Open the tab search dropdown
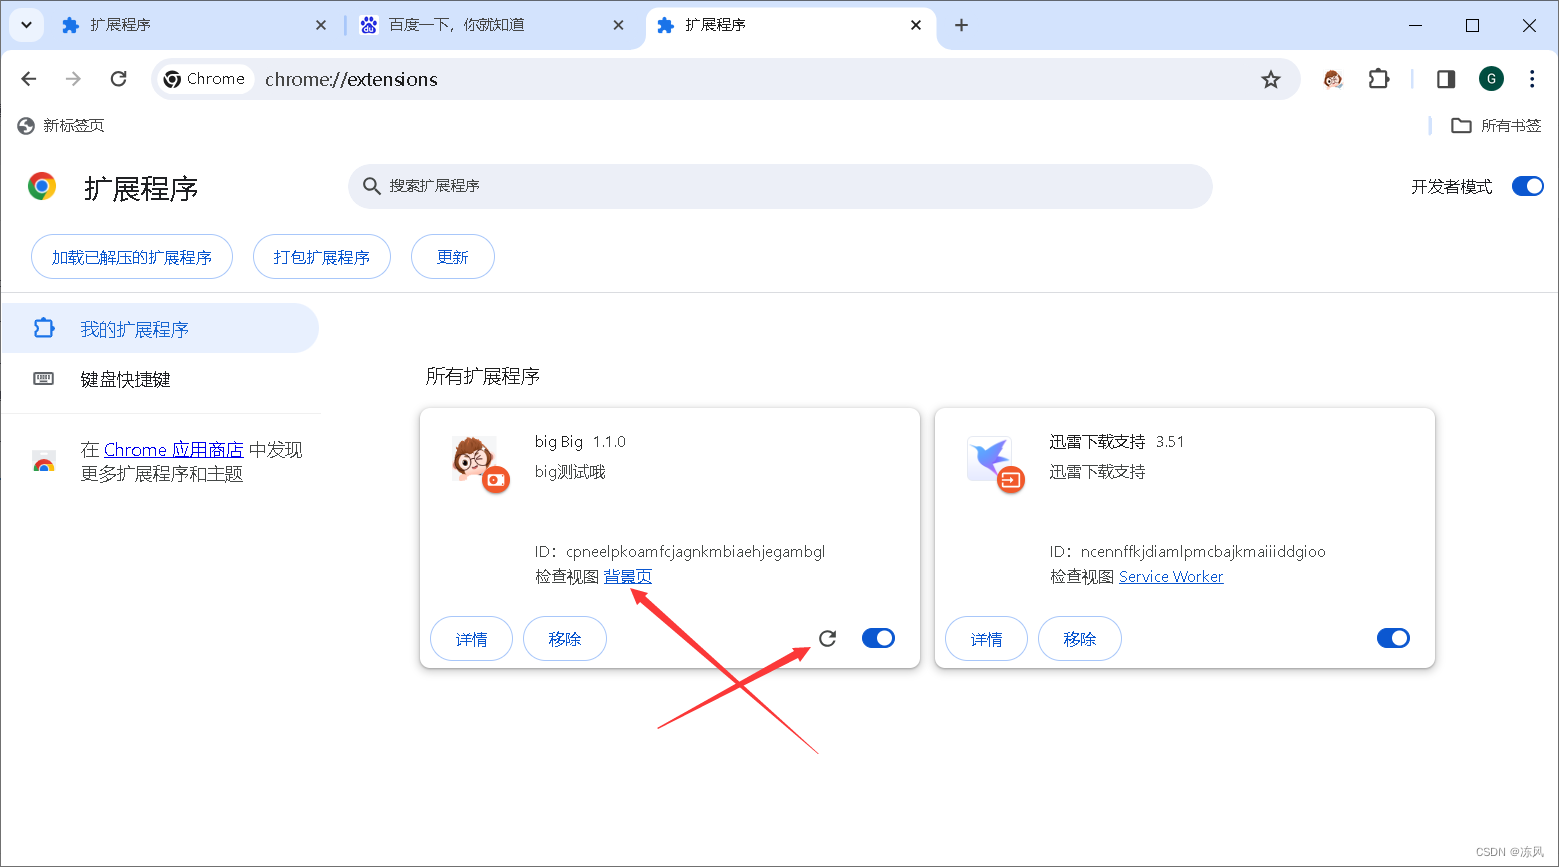 (x=26, y=25)
